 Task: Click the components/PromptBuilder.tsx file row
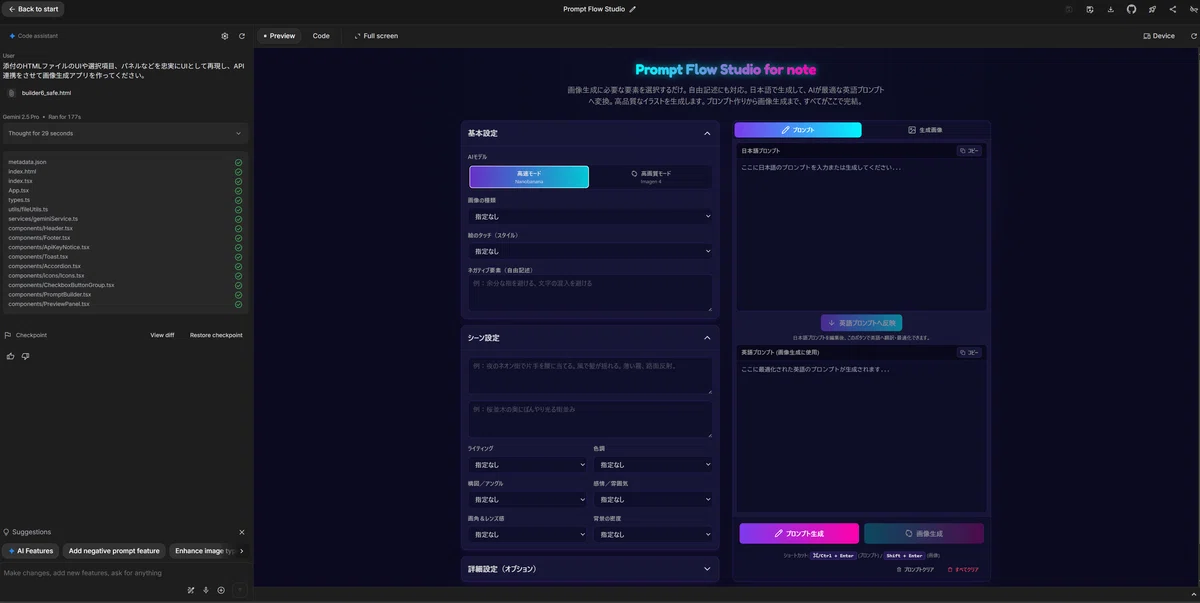[125, 294]
